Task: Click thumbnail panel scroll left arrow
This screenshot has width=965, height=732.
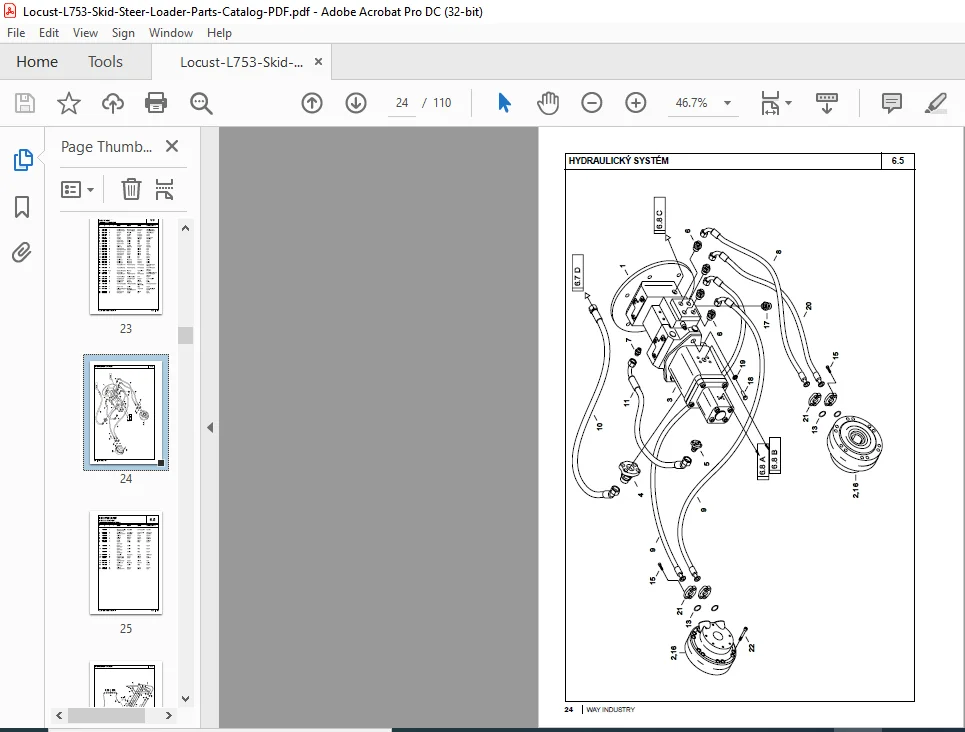Action: pos(59,715)
